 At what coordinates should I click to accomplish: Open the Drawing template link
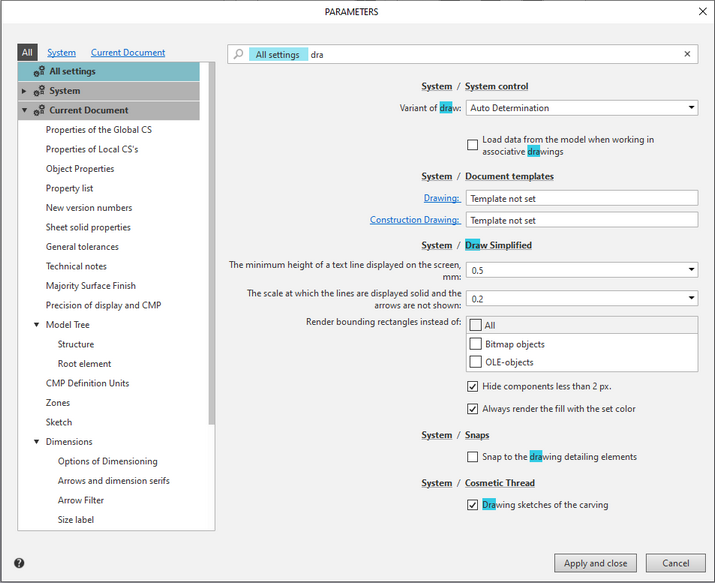tap(442, 198)
